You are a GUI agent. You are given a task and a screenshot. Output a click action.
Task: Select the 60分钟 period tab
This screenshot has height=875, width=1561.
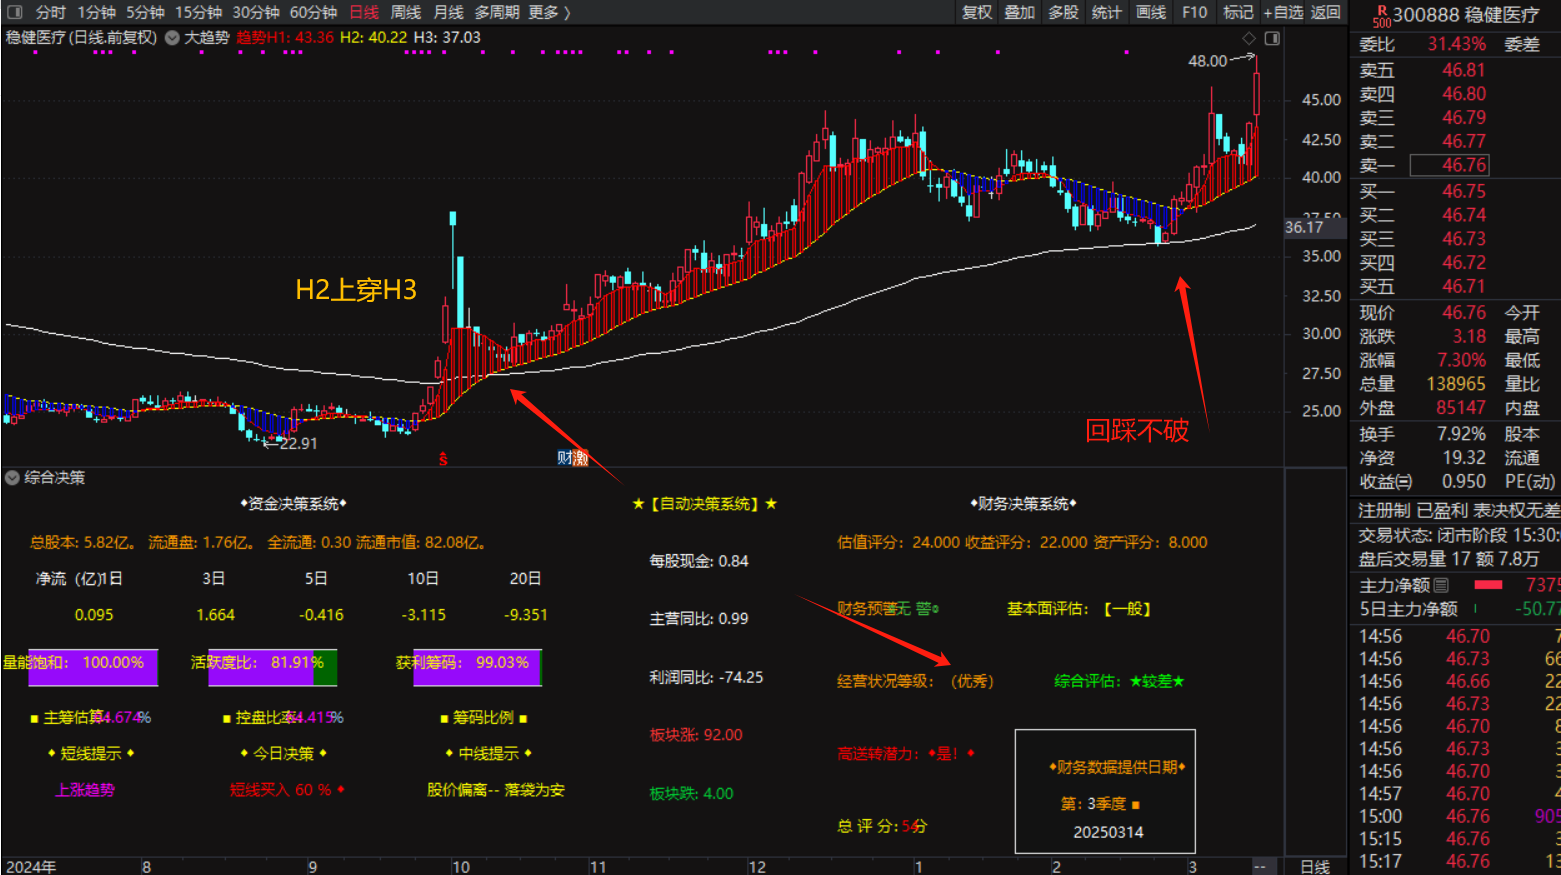point(313,12)
